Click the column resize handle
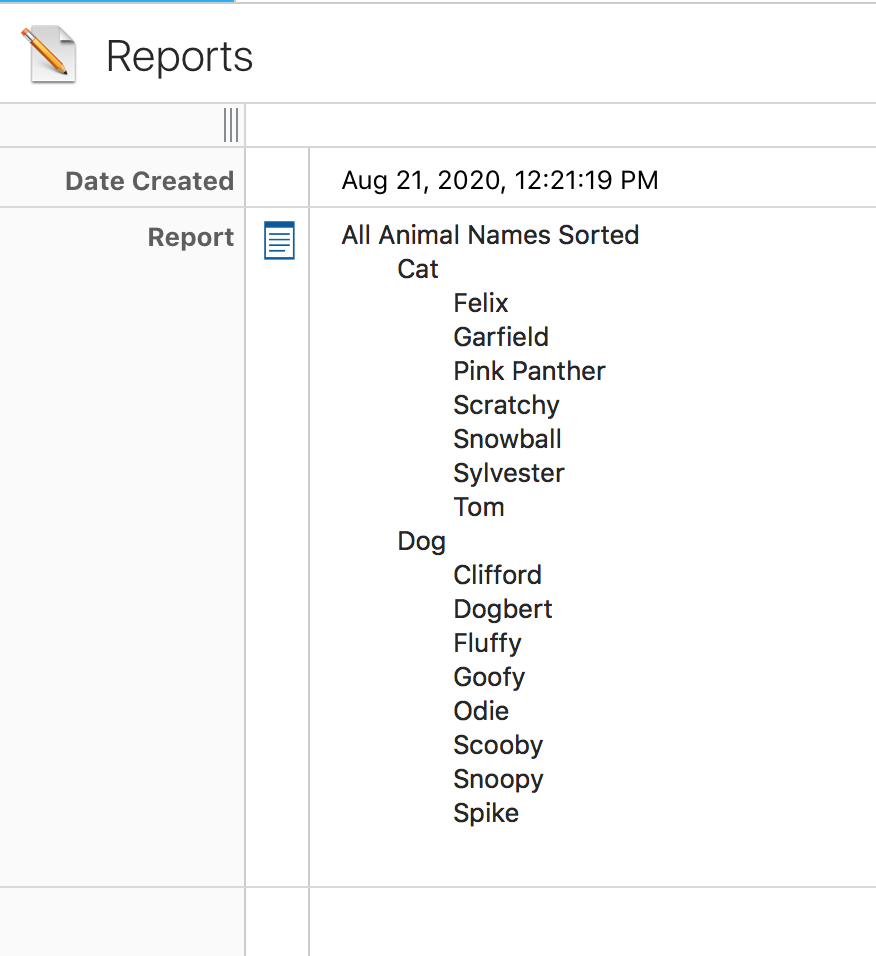Screen dimensions: 876x956 (x=231, y=126)
